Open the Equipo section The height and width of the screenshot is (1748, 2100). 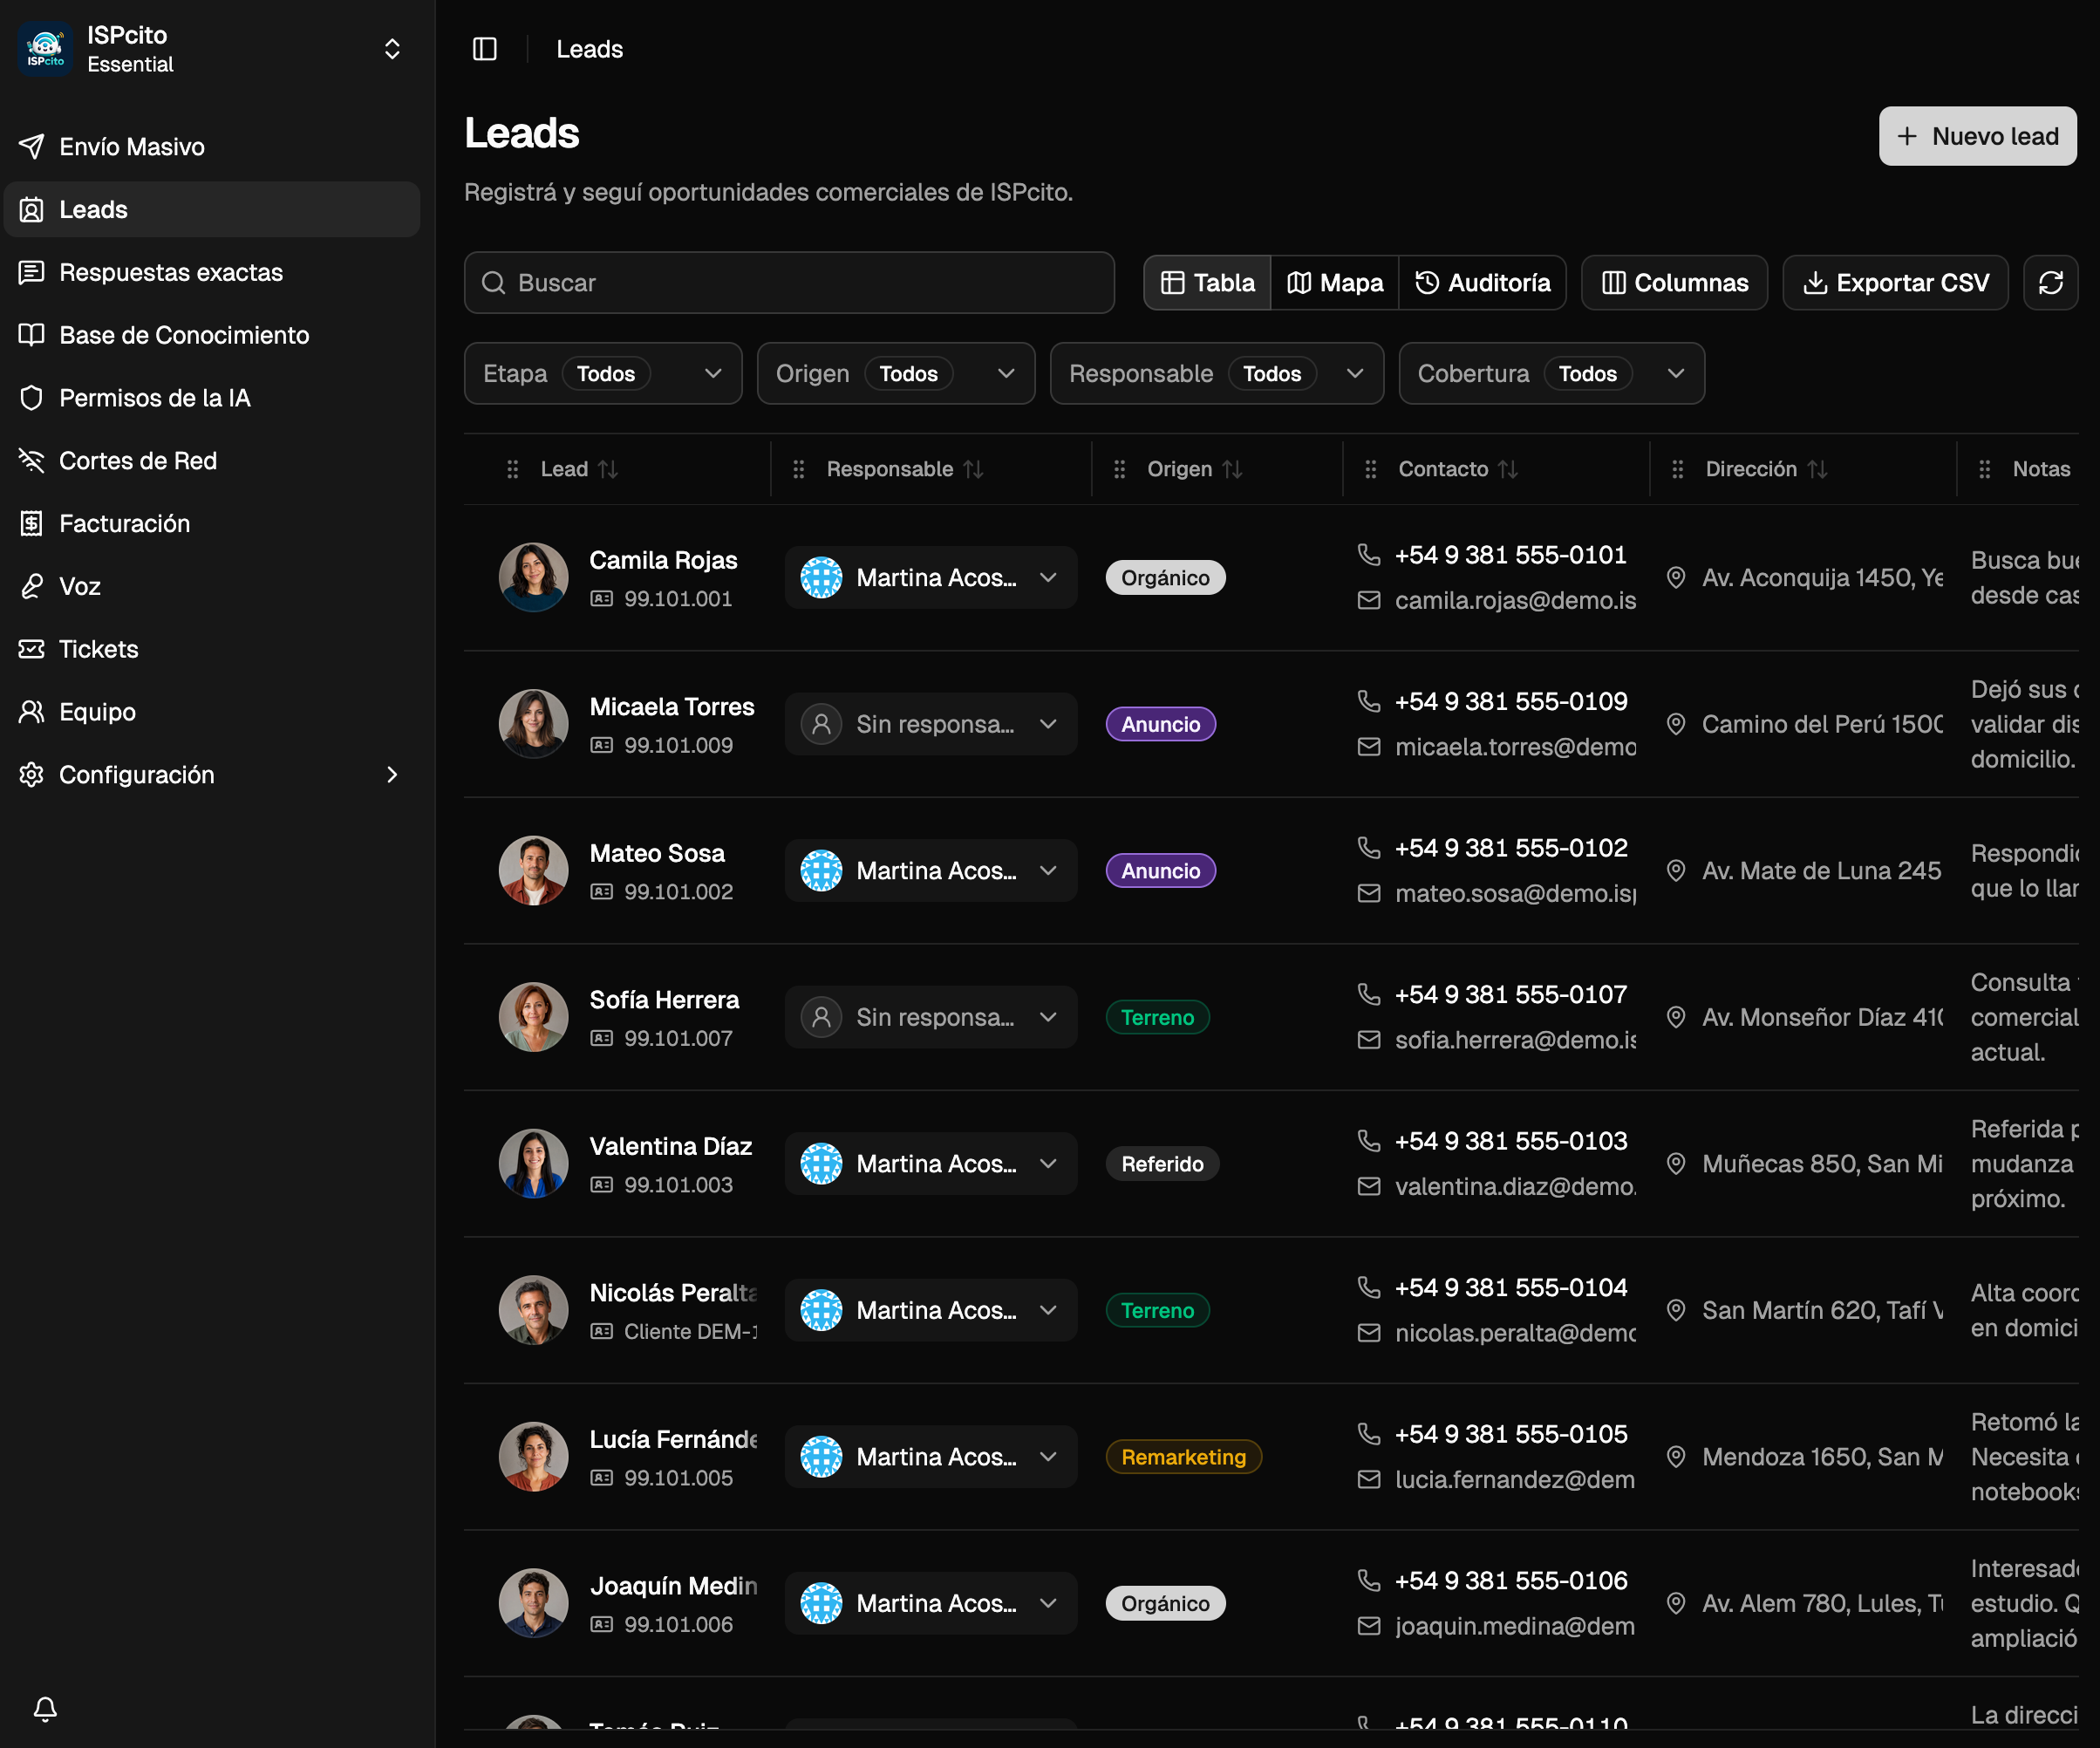pos(212,712)
